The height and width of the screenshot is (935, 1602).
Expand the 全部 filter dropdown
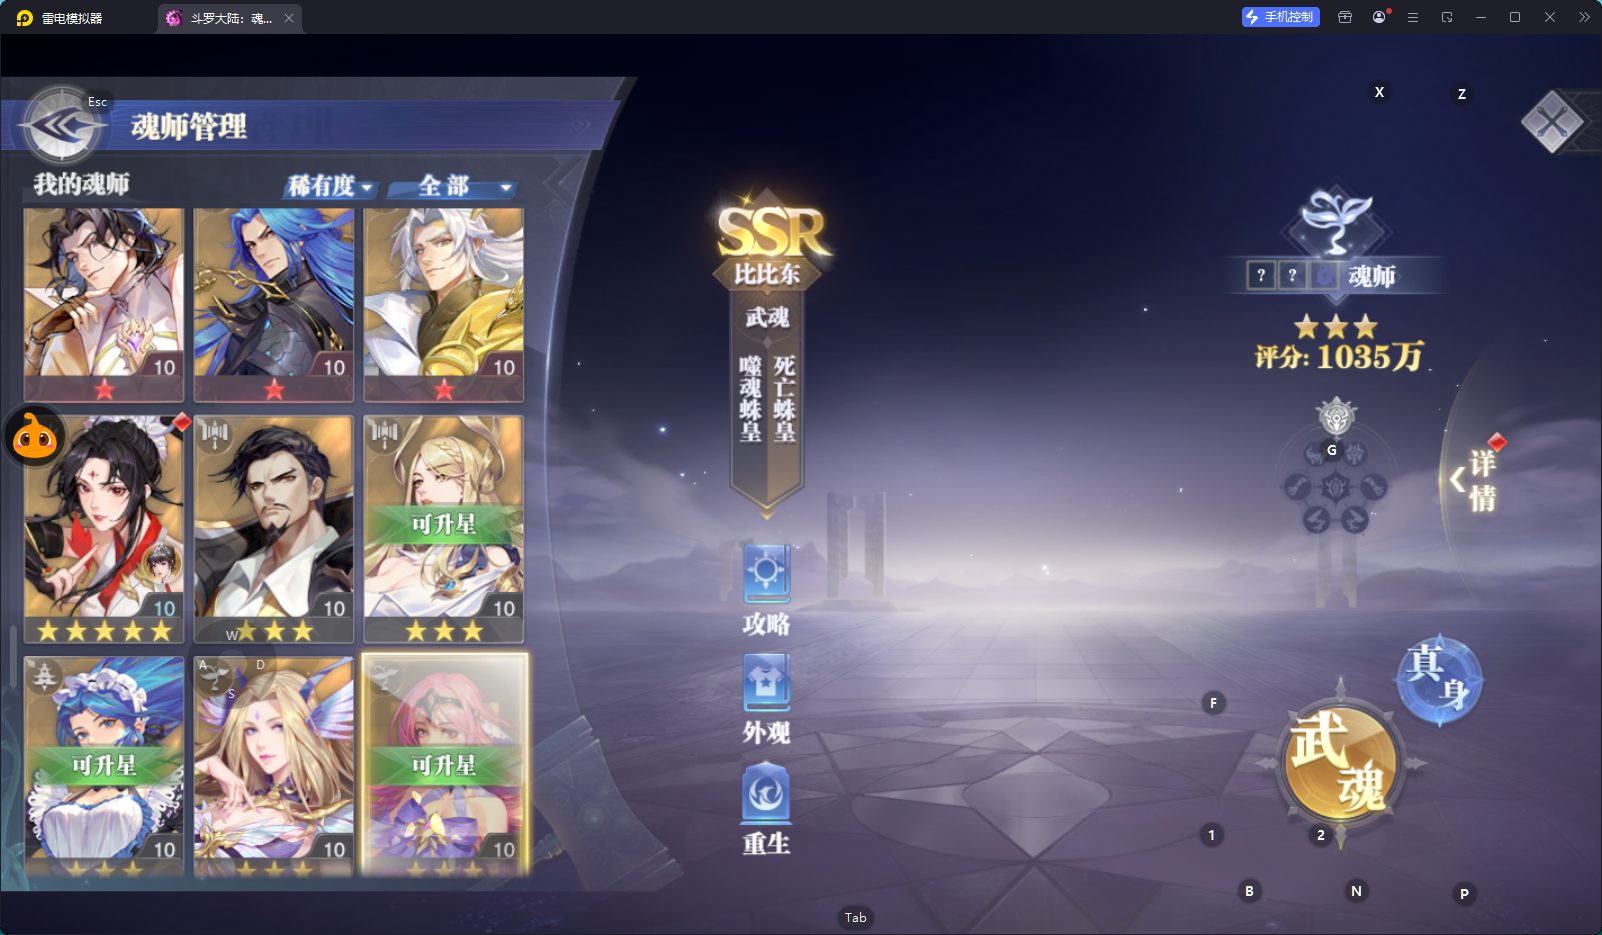[455, 186]
